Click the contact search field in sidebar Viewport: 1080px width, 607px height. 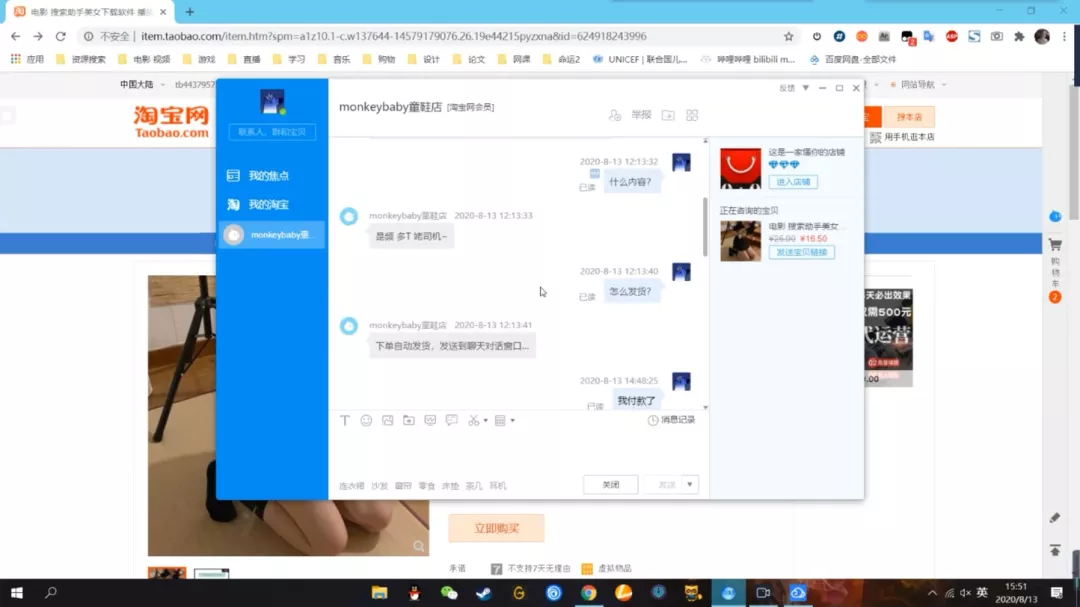coord(272,132)
